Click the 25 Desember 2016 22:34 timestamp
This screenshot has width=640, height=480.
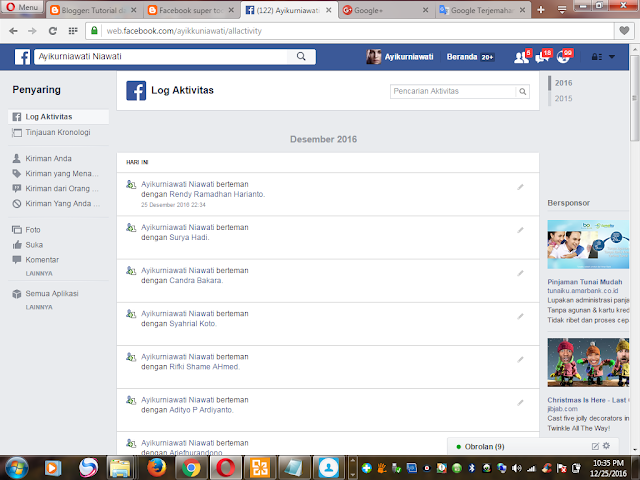(173, 205)
